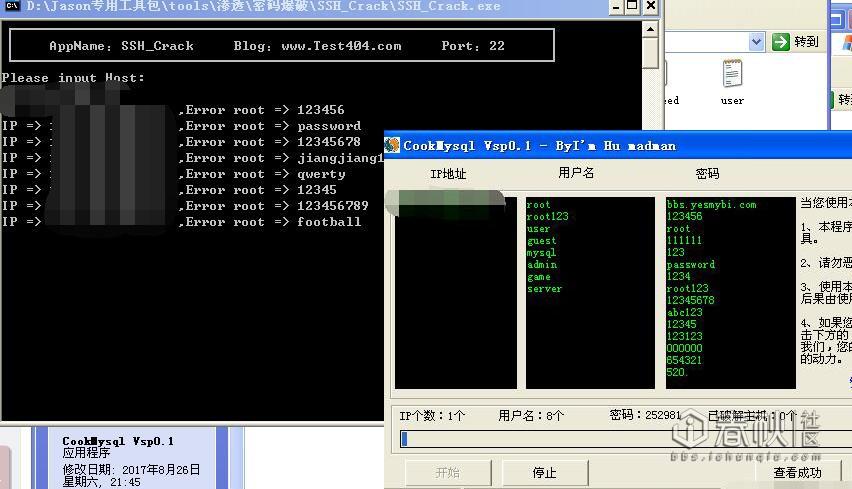Click the disabled 开始 button
This screenshot has height=489, width=852.
pos(448,473)
